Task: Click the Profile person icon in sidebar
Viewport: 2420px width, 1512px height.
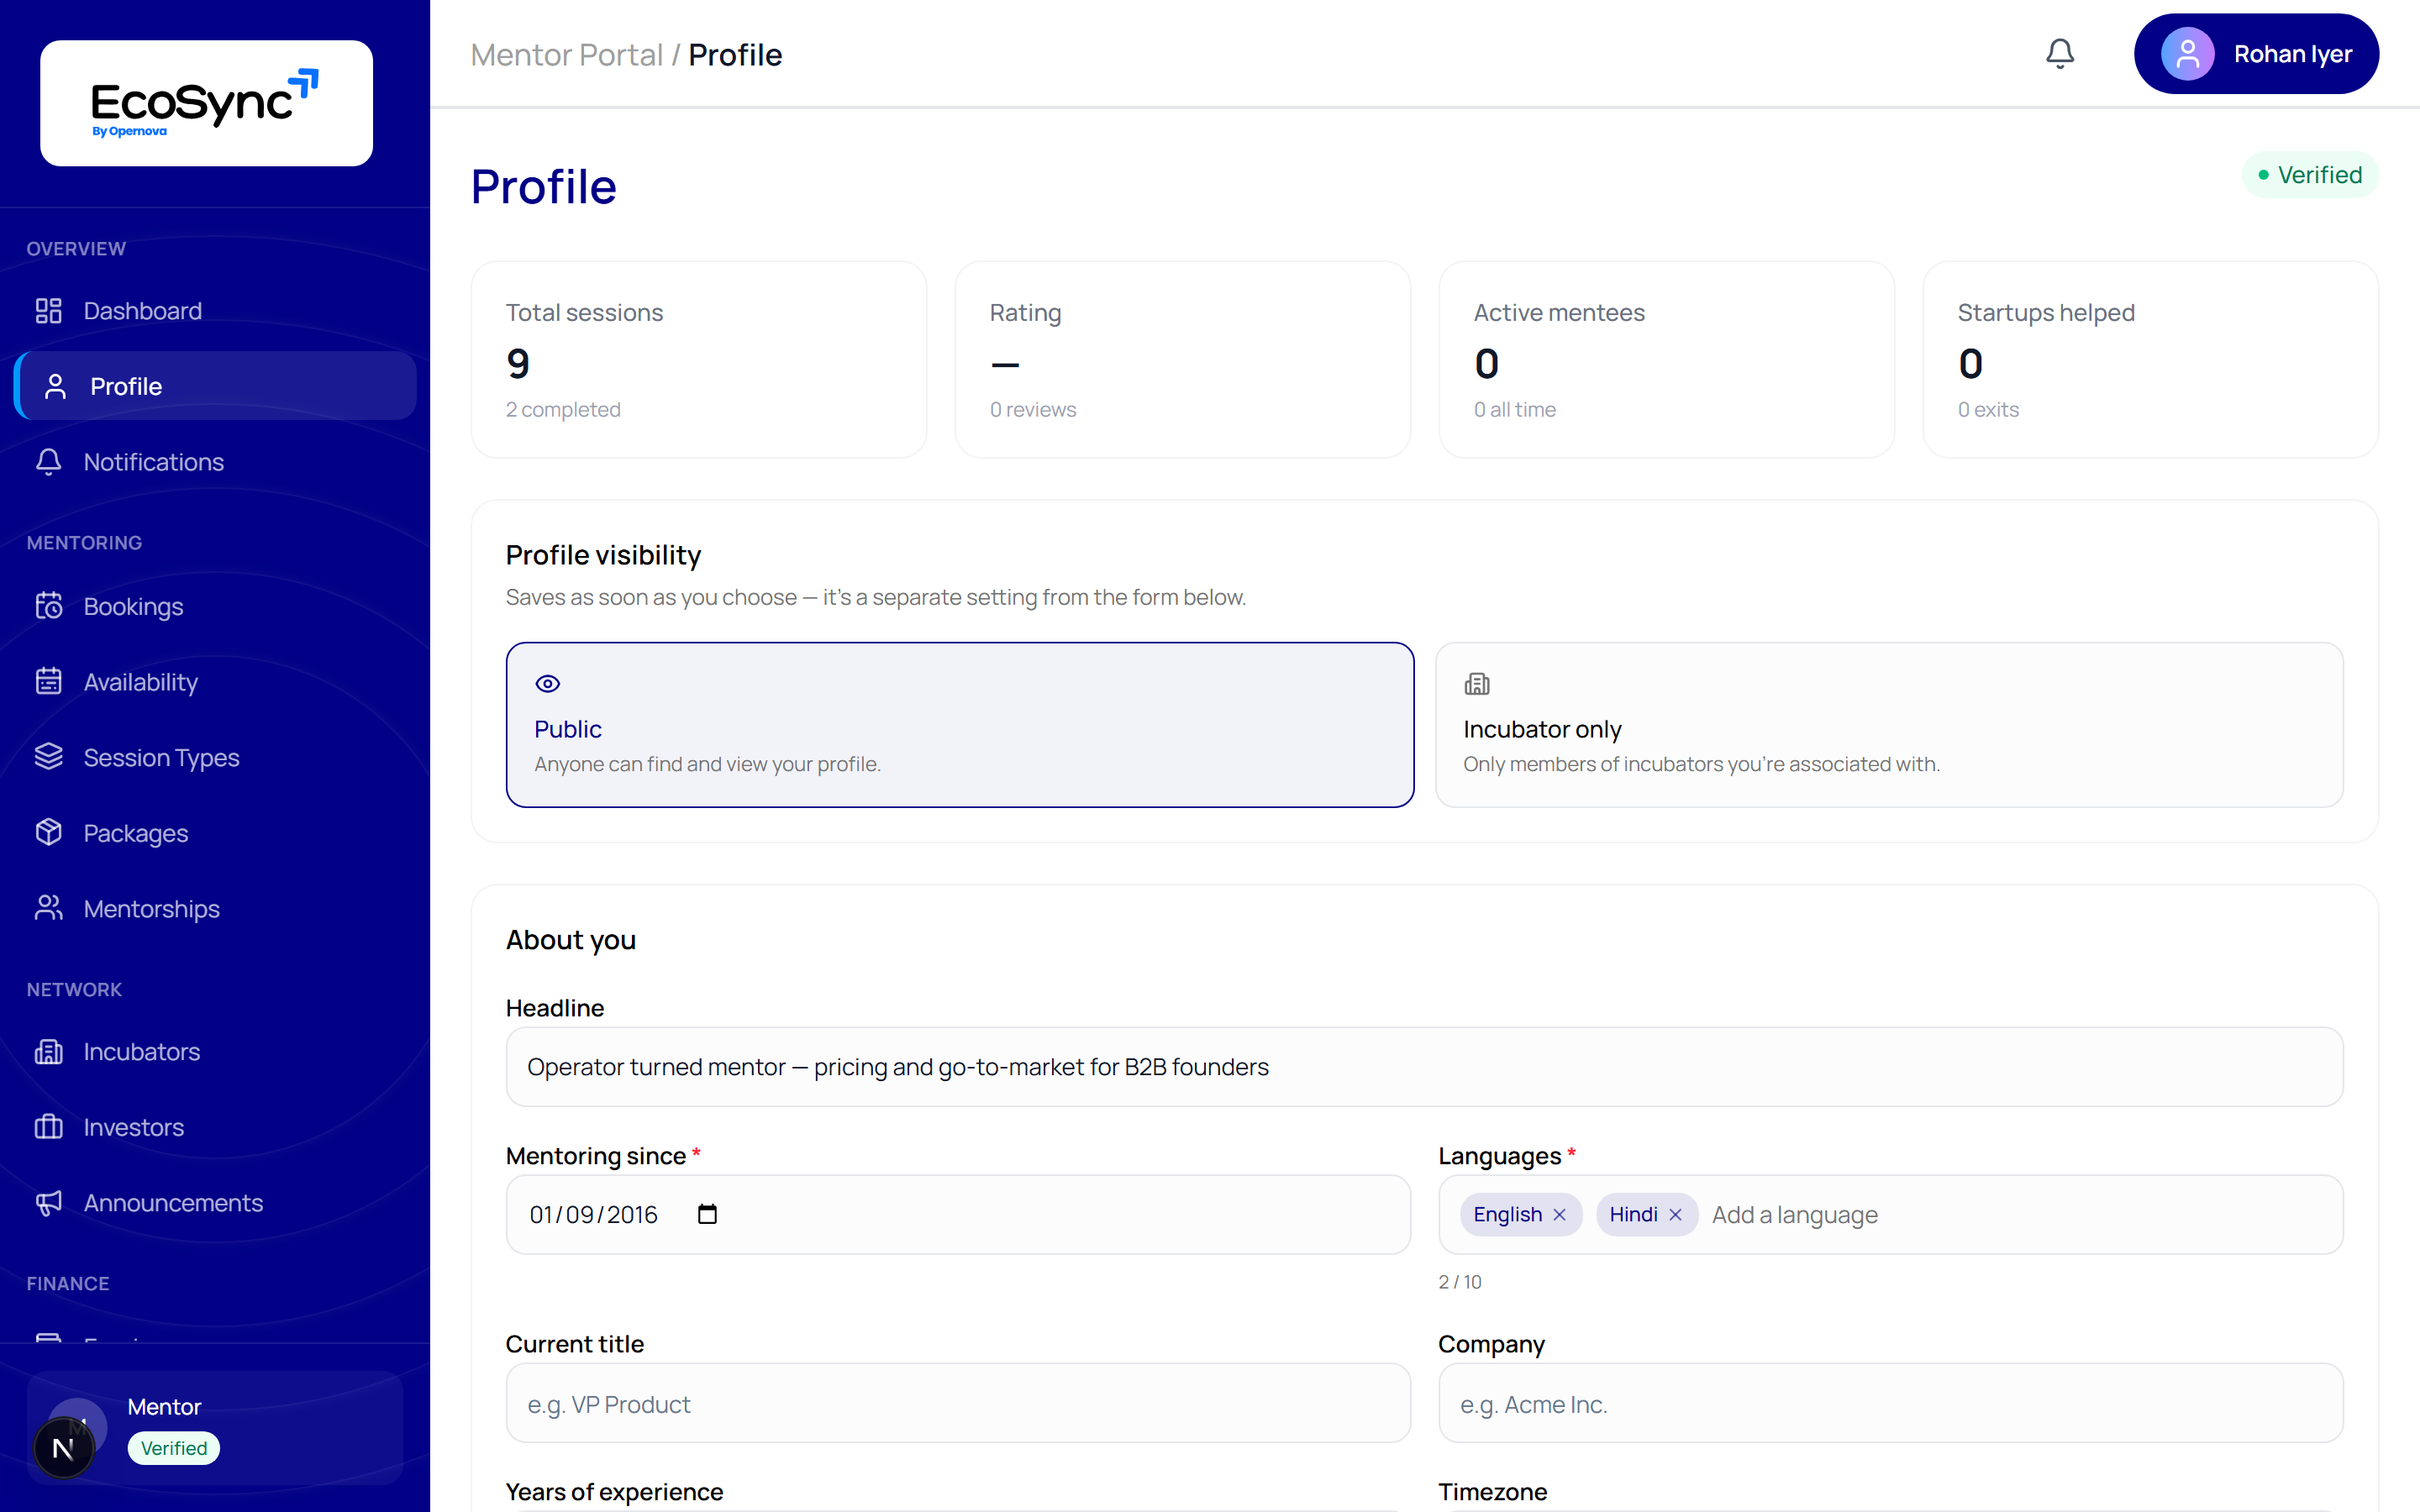Action: tap(55, 386)
